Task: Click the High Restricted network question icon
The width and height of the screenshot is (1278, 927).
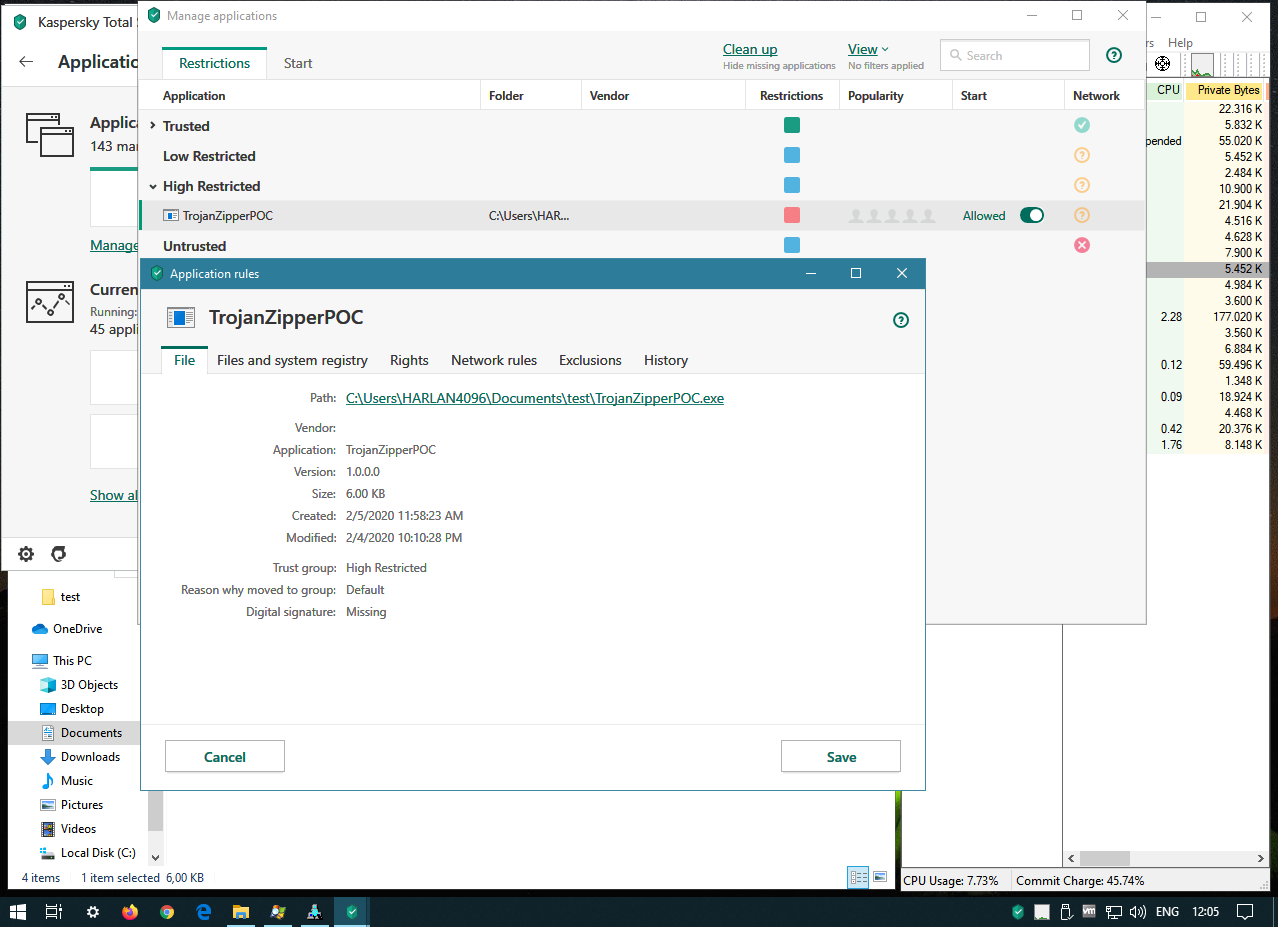Action: click(1081, 185)
